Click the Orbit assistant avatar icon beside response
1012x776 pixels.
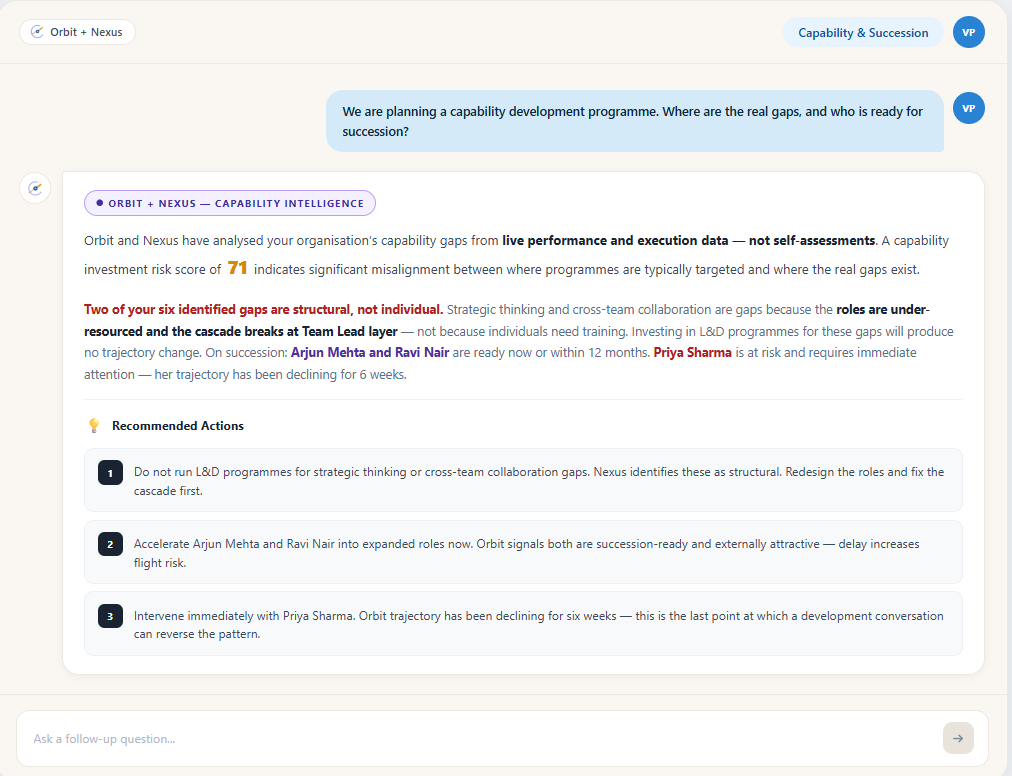[x=35, y=189]
